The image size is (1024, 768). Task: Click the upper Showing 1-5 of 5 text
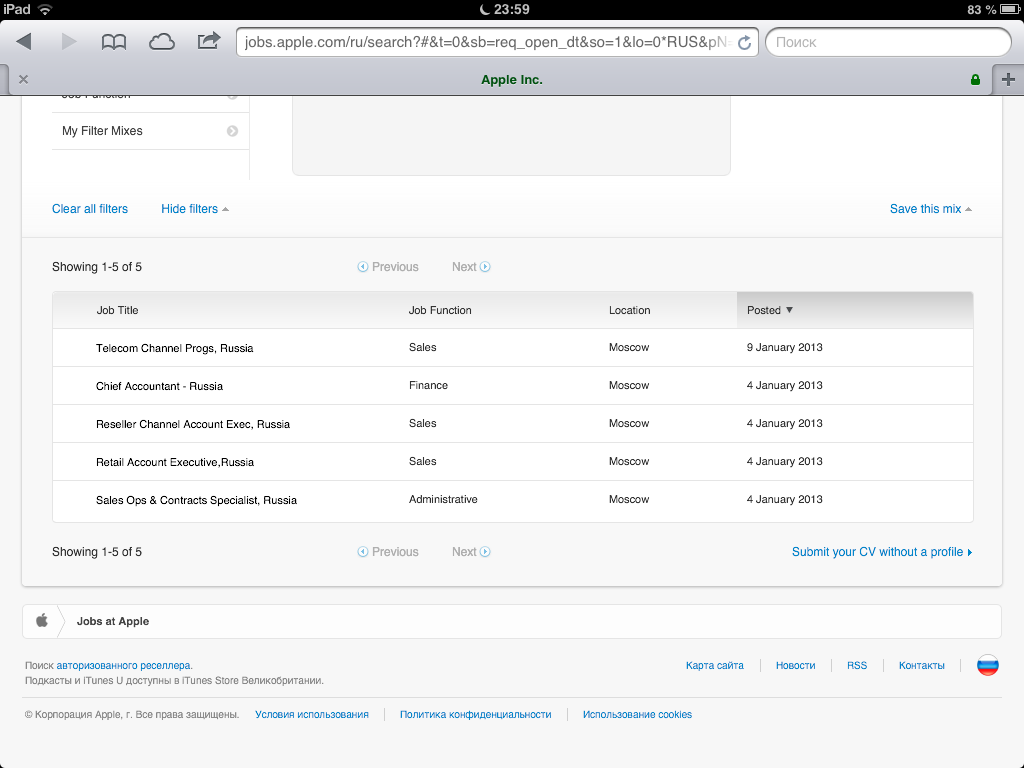pos(97,266)
